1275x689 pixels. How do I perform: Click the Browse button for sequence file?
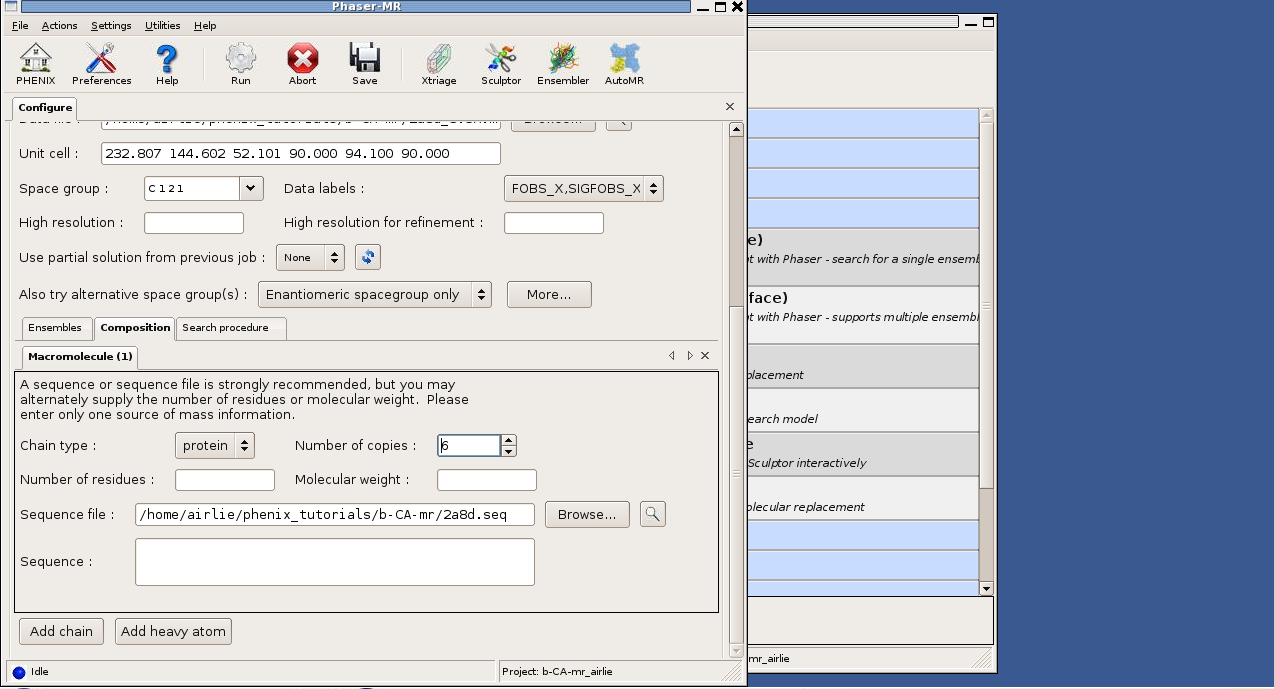(587, 514)
